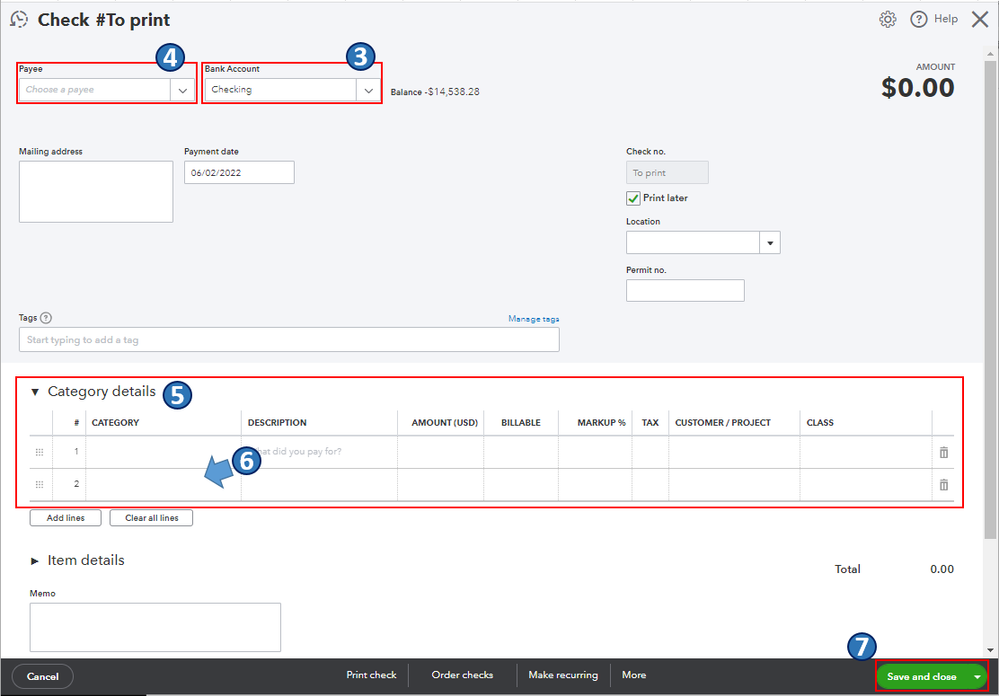Grab the drag handle for line 2

[x=39, y=484]
